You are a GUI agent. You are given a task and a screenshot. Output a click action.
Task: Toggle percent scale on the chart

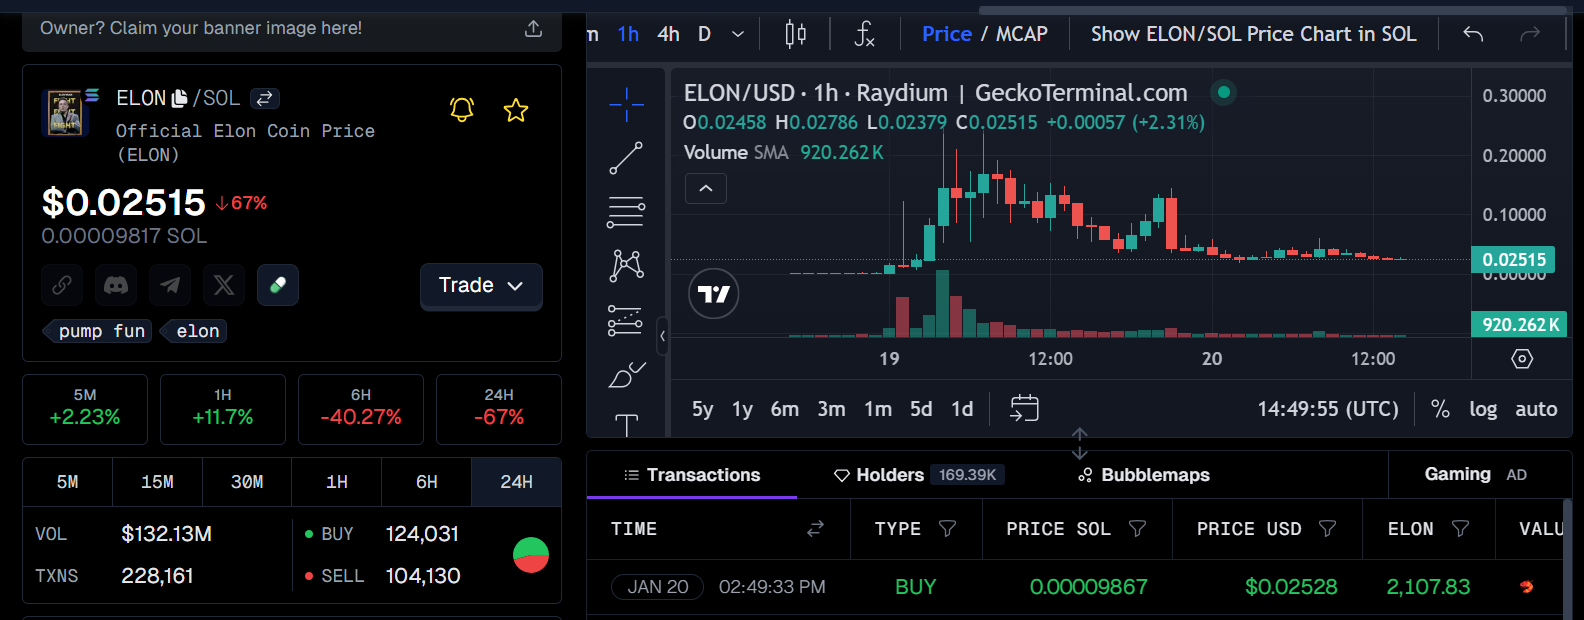coord(1440,409)
